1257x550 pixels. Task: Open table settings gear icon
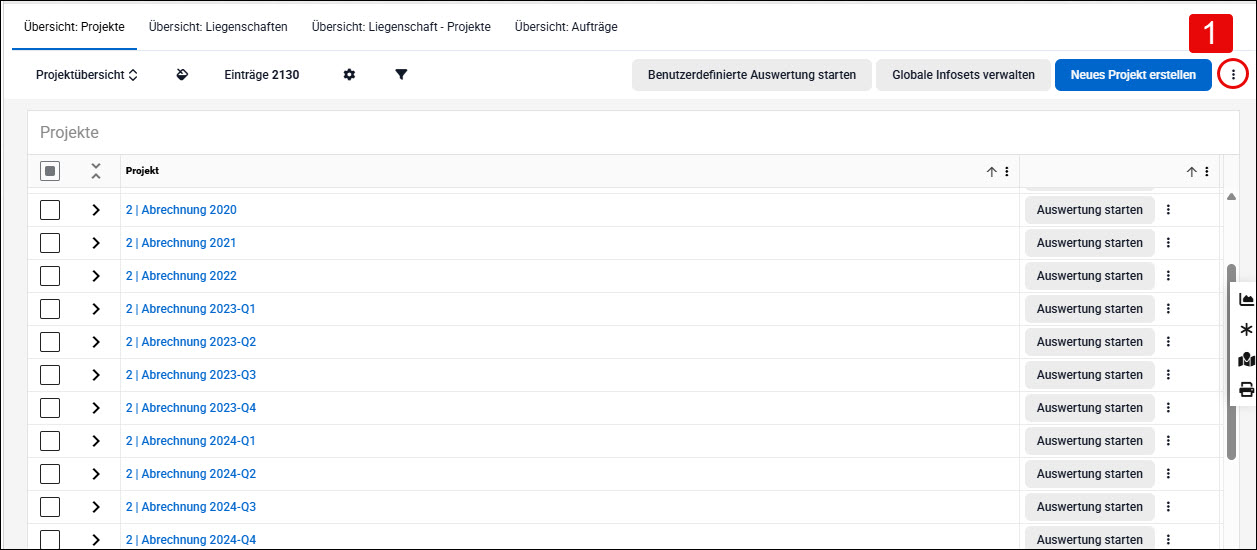click(x=349, y=75)
